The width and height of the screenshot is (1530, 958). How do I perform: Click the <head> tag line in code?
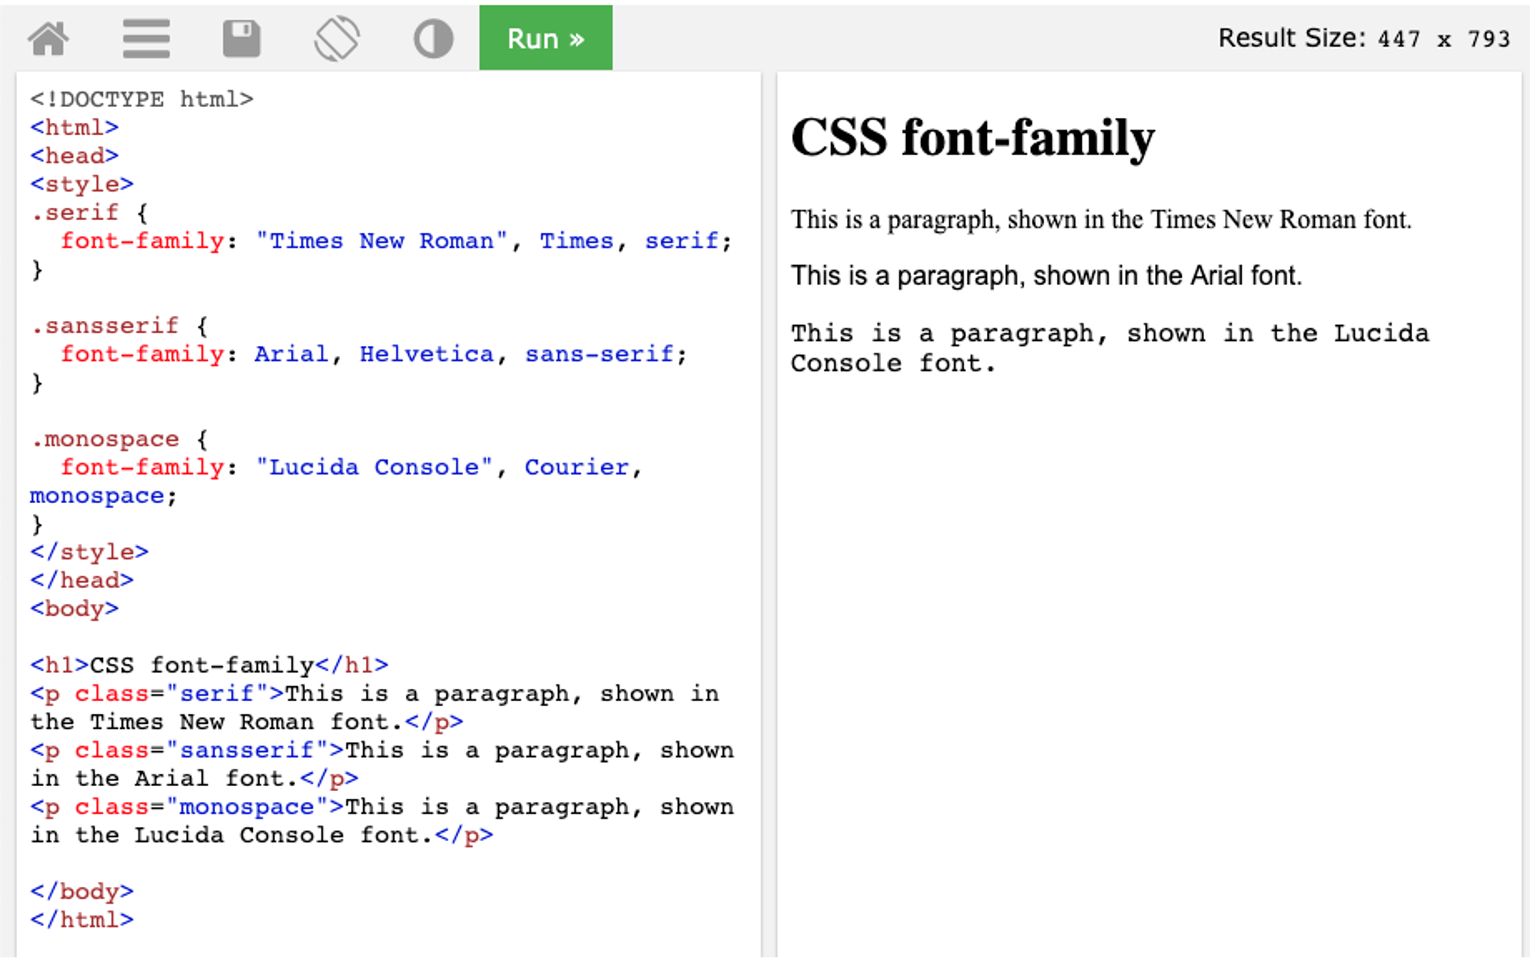point(74,156)
